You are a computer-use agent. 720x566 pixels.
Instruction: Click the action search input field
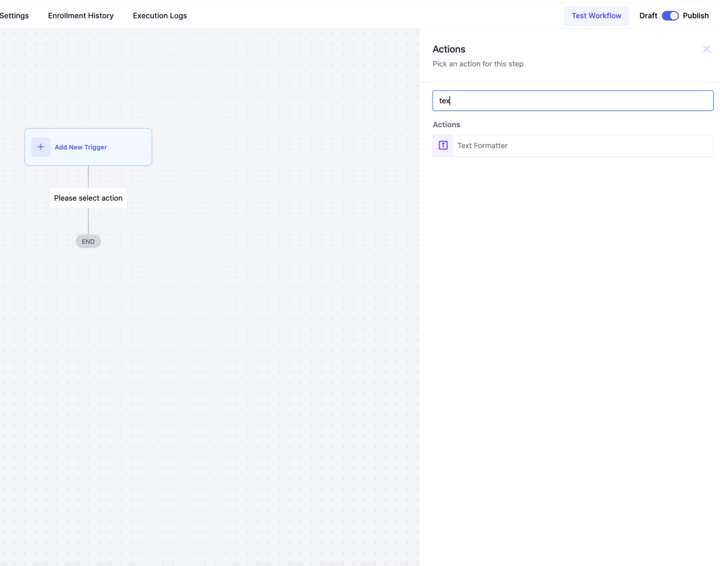(x=573, y=101)
